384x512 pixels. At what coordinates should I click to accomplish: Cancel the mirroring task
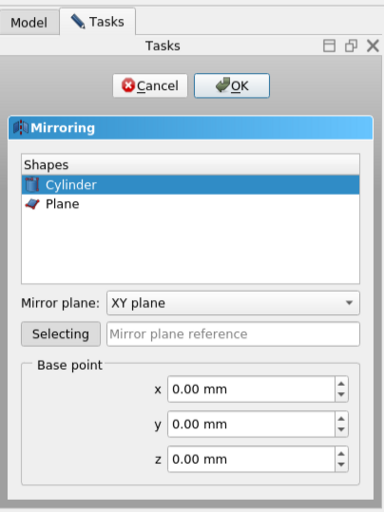[150, 86]
